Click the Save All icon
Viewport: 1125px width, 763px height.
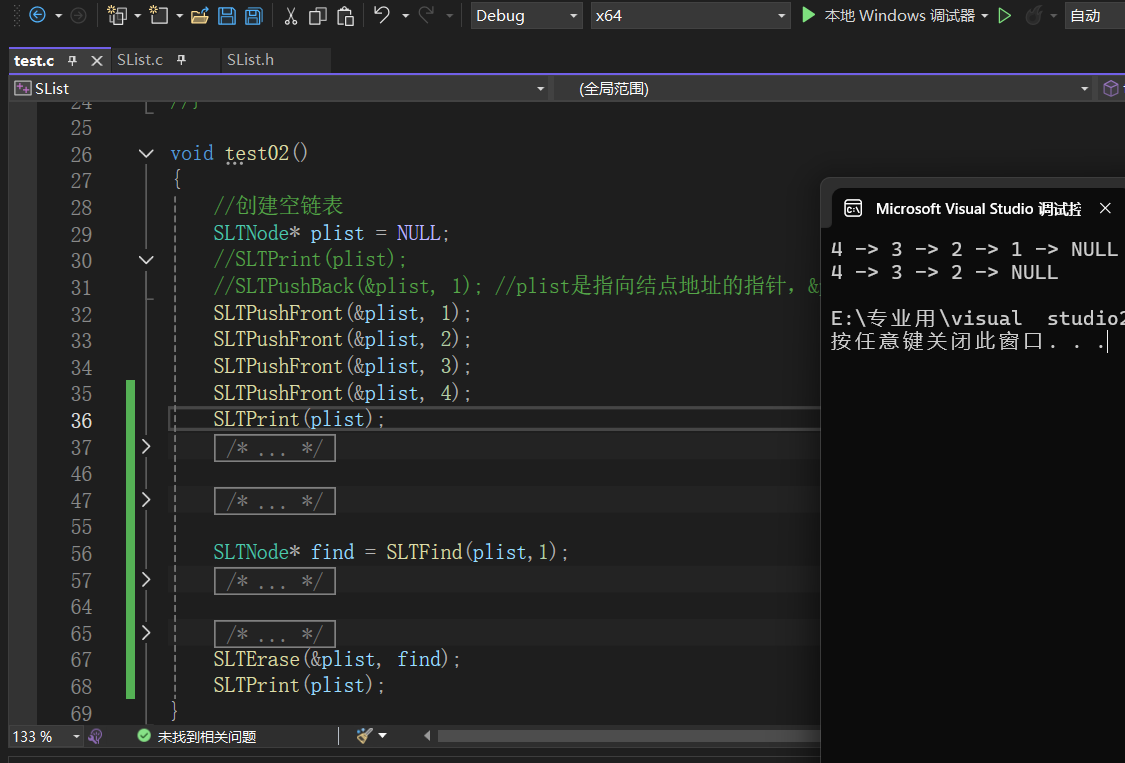[254, 16]
